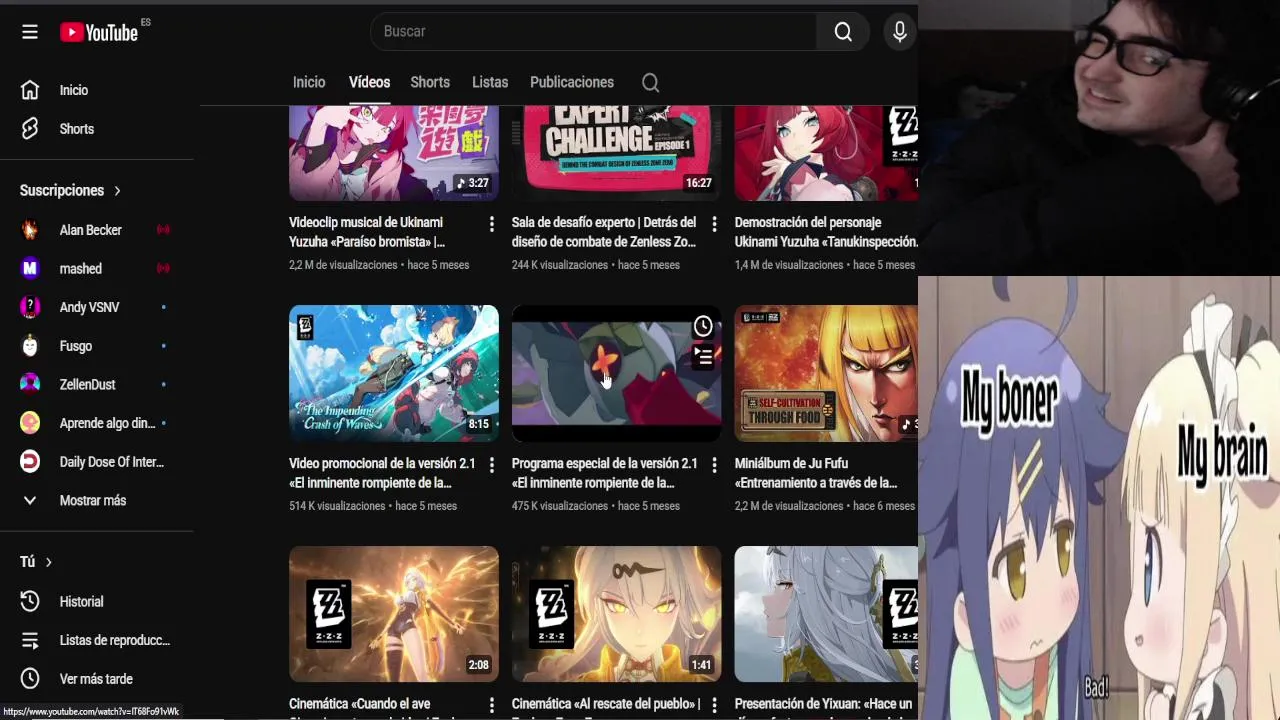Play the 3:27 Ukinami music thumbnail

click(x=394, y=153)
